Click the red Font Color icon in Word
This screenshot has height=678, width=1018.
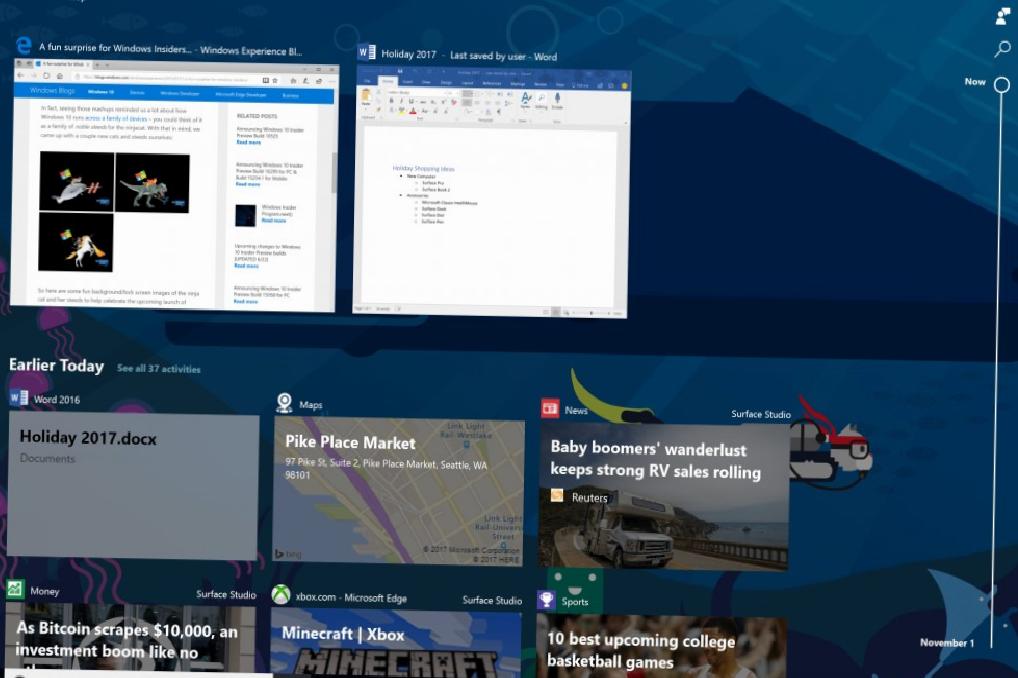point(413,111)
